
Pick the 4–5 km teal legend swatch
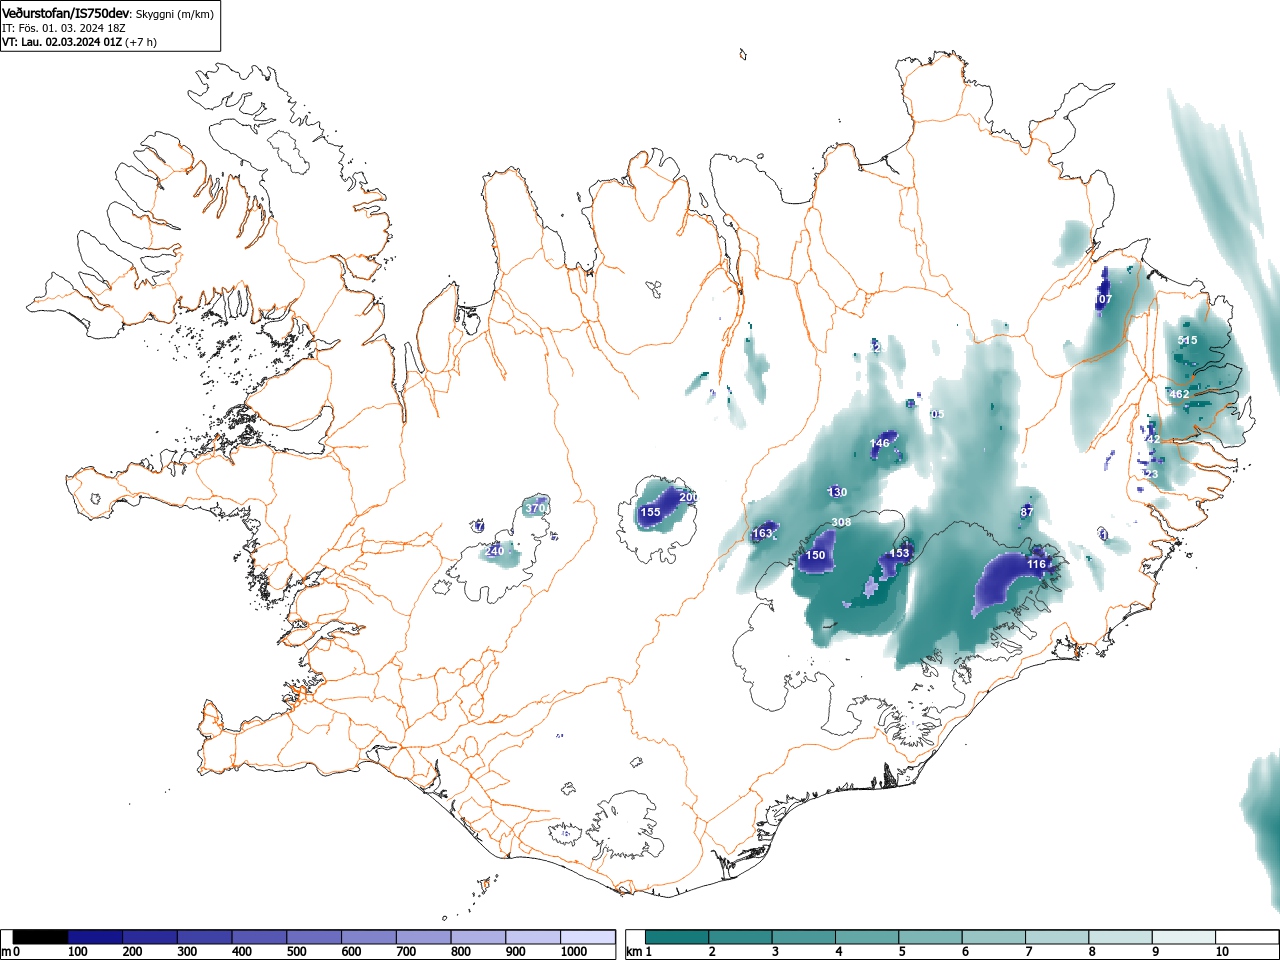click(869, 937)
